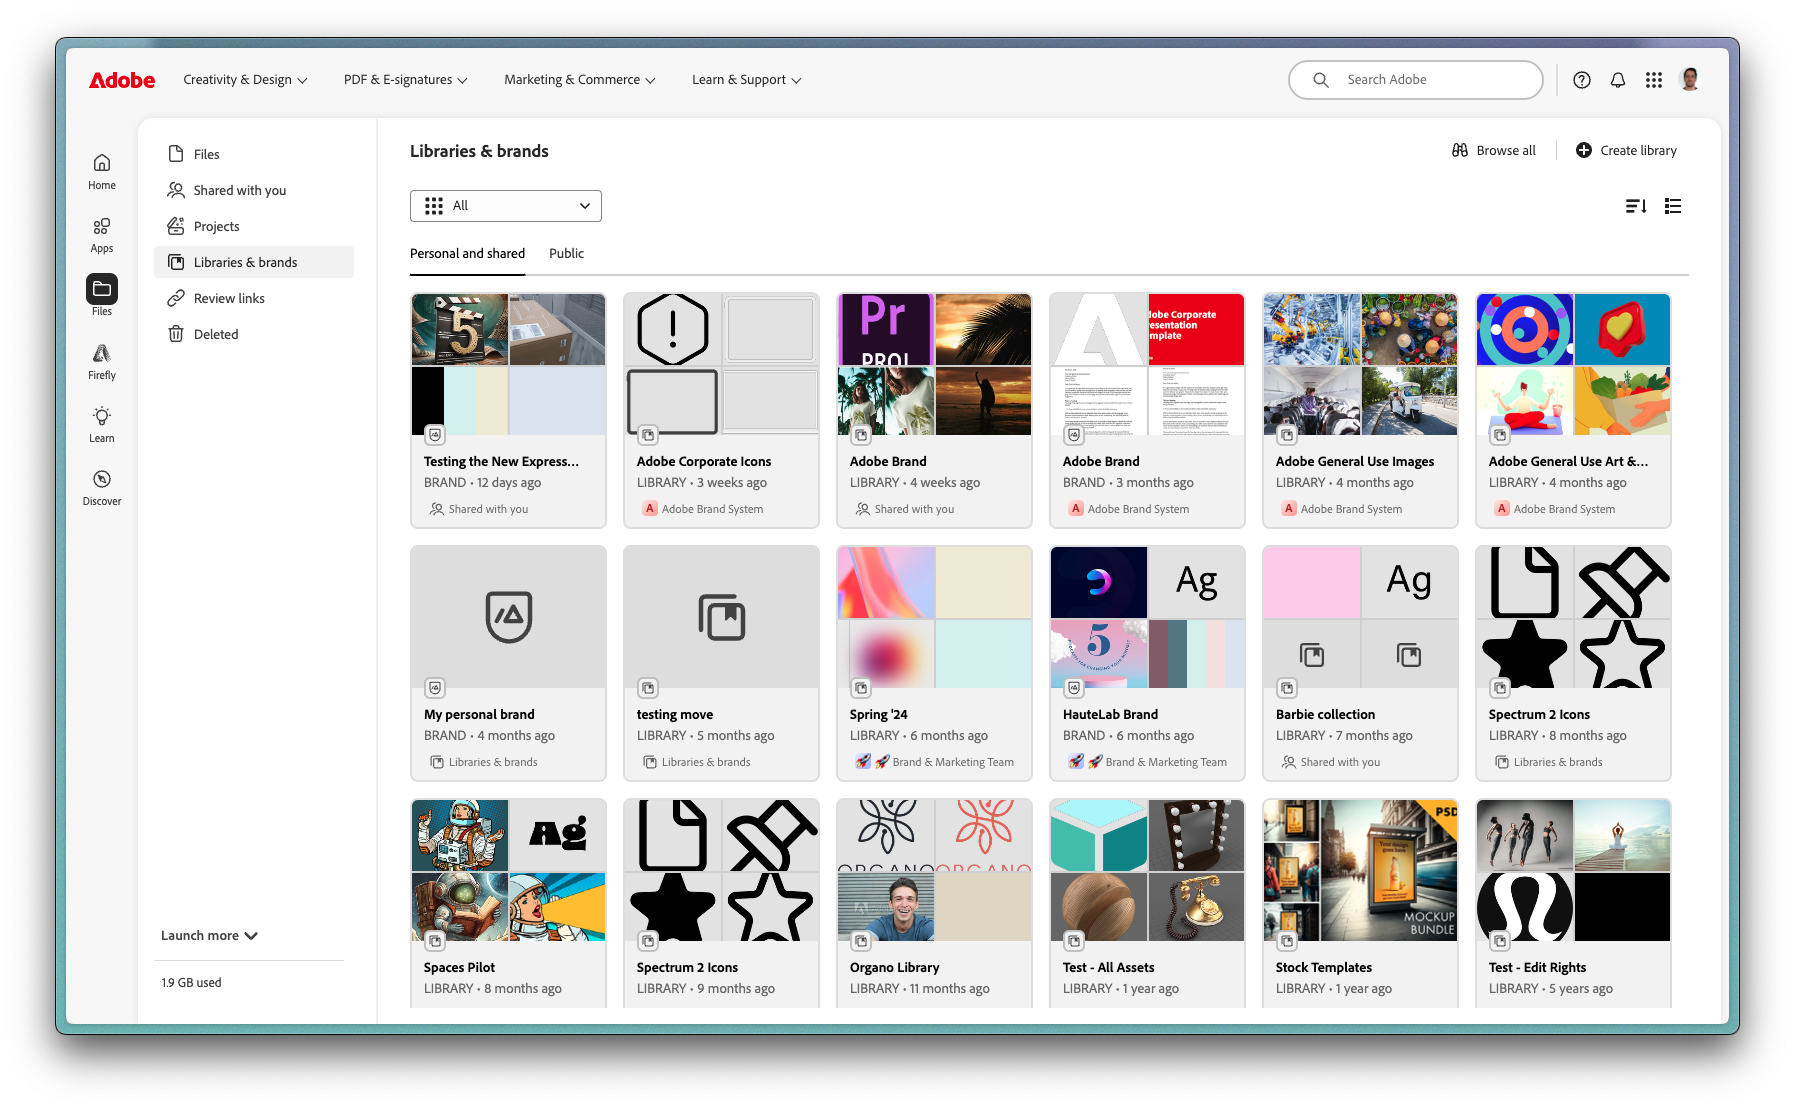Open the user profile avatar
The image size is (1795, 1108).
(1690, 79)
